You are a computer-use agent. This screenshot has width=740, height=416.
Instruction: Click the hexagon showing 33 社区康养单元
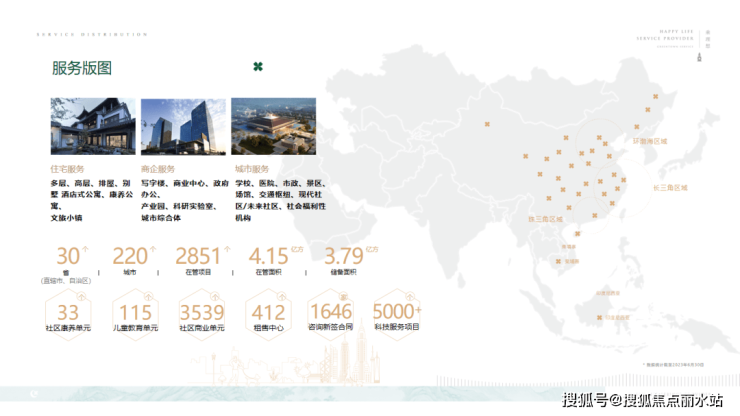68,314
